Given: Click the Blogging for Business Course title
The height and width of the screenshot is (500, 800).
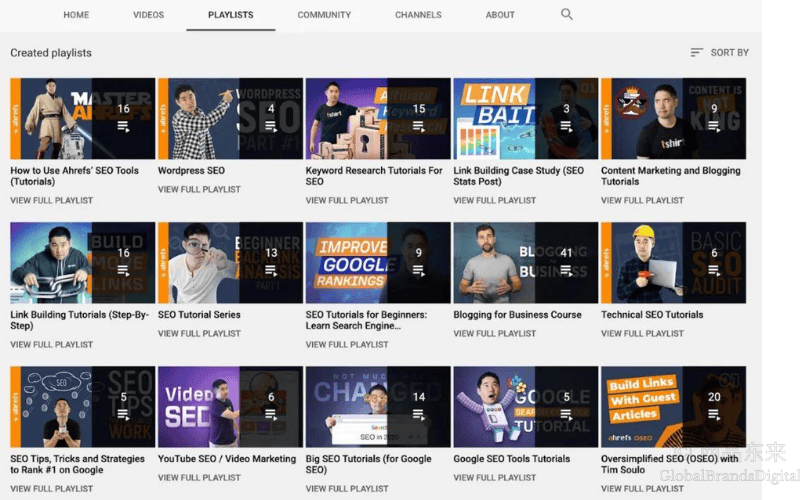Looking at the screenshot, I should pos(517,315).
